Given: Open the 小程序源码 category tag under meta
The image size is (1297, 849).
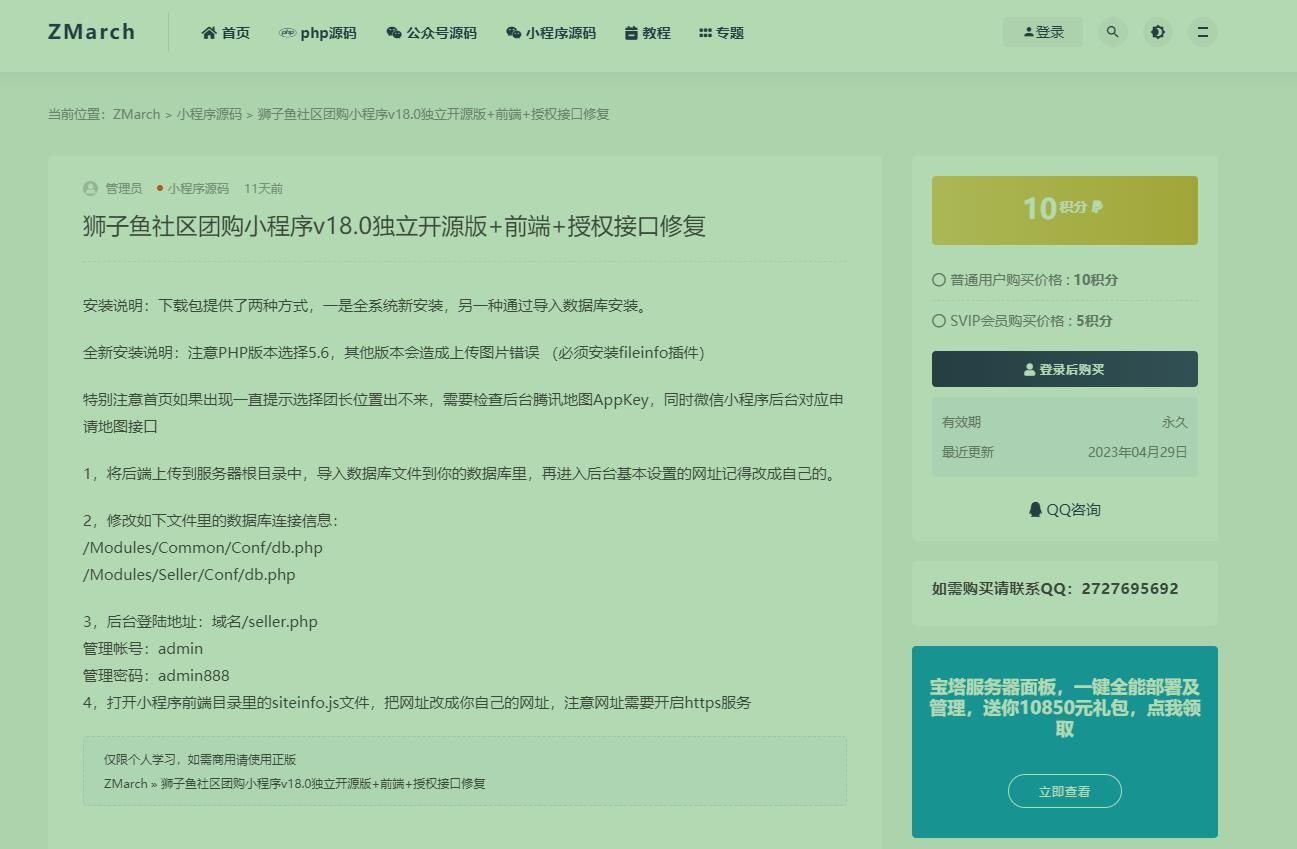Looking at the screenshot, I should click(198, 188).
